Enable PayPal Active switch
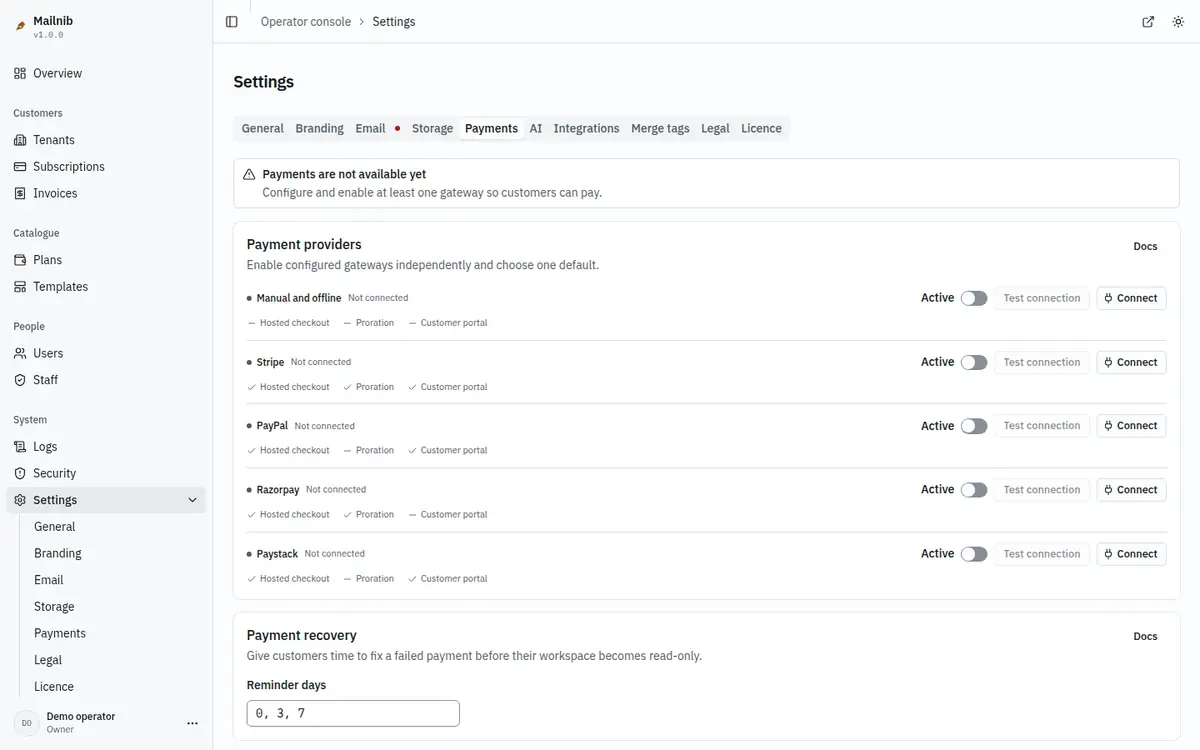Viewport: 1200px width, 750px height. 974,426
